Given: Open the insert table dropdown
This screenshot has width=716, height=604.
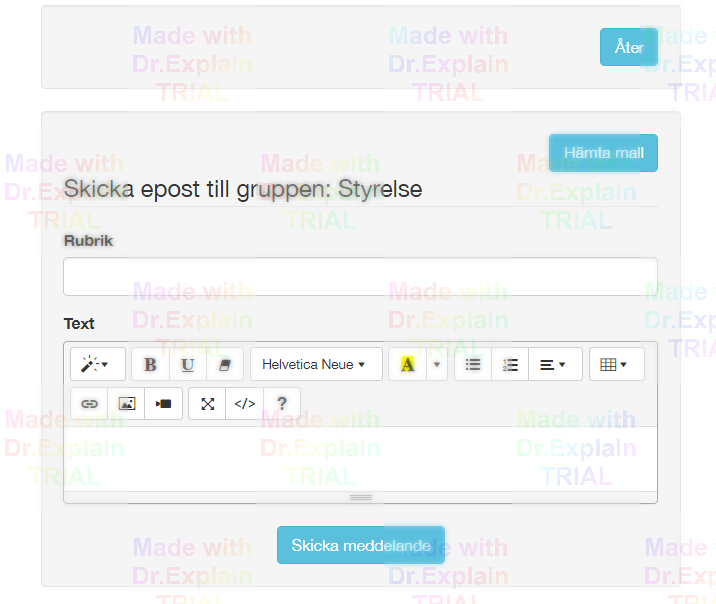Looking at the screenshot, I should [x=616, y=364].
